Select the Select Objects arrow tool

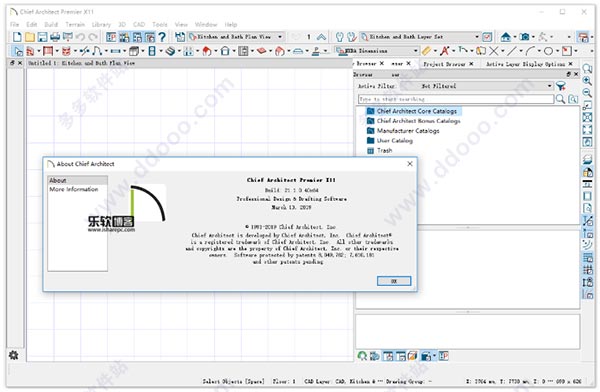[x=18, y=51]
